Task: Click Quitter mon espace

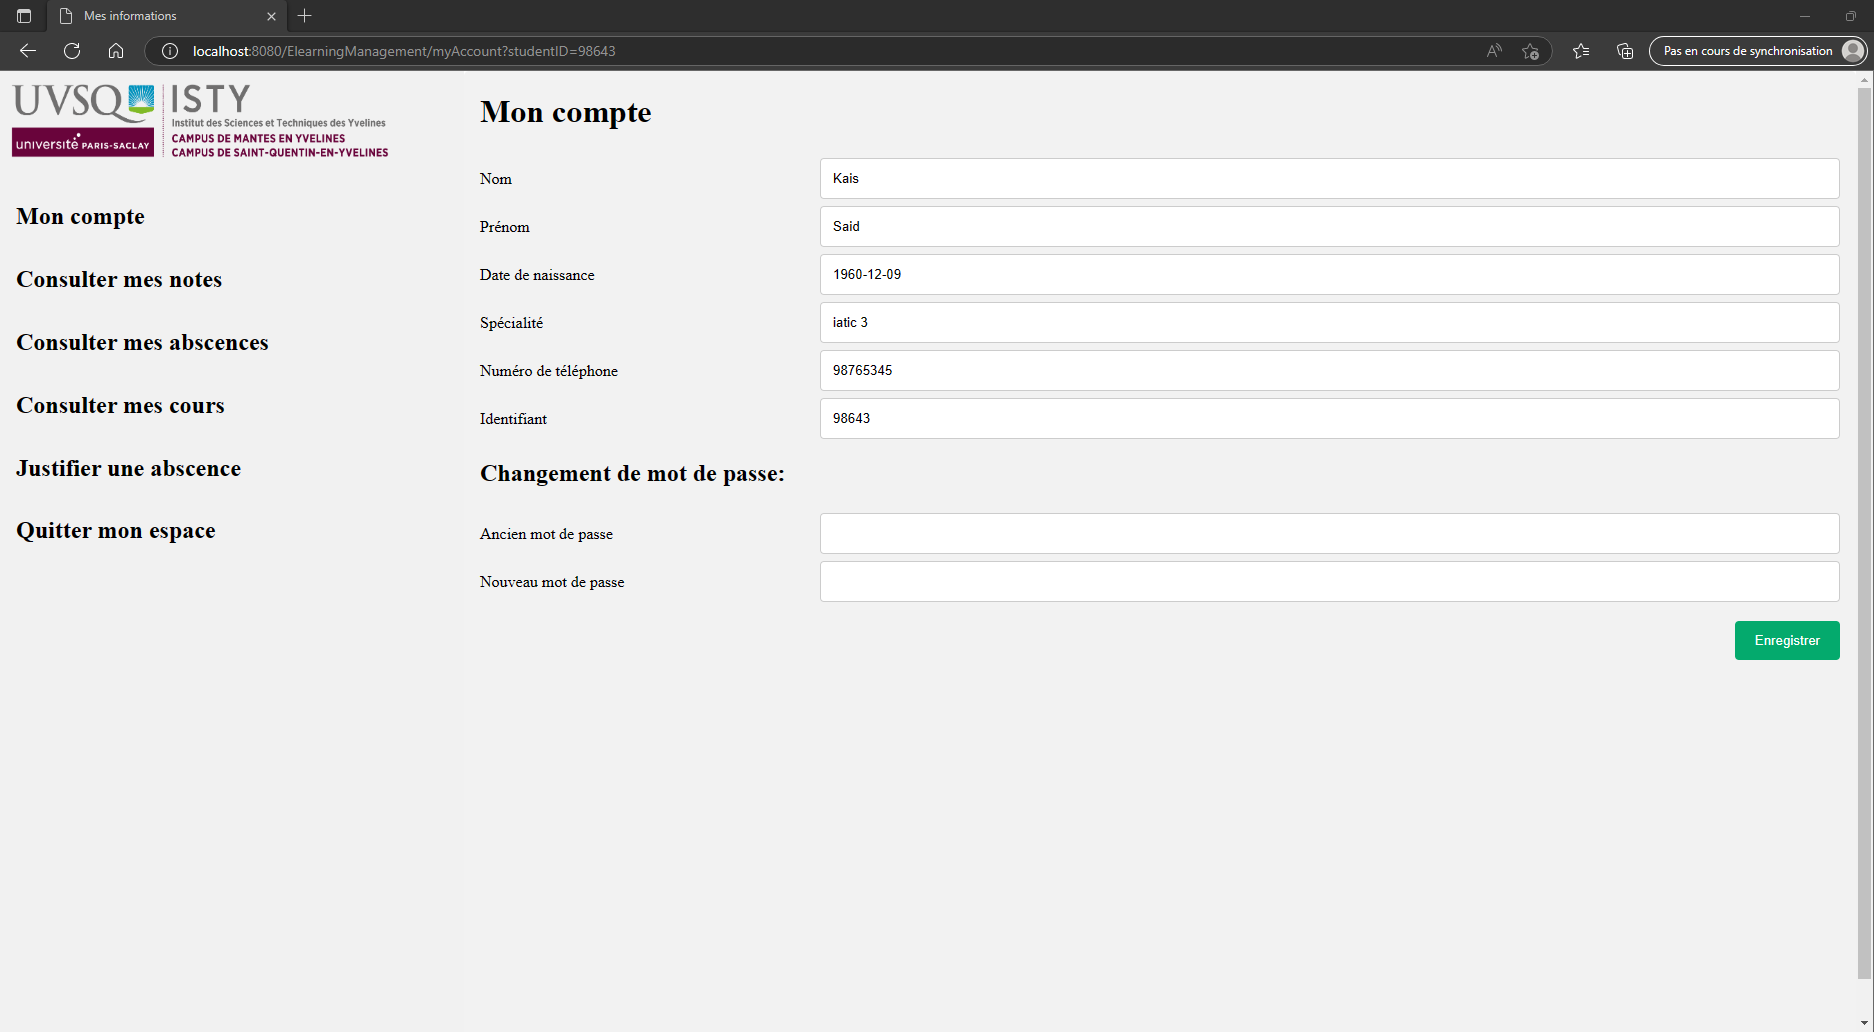Action: 115,530
